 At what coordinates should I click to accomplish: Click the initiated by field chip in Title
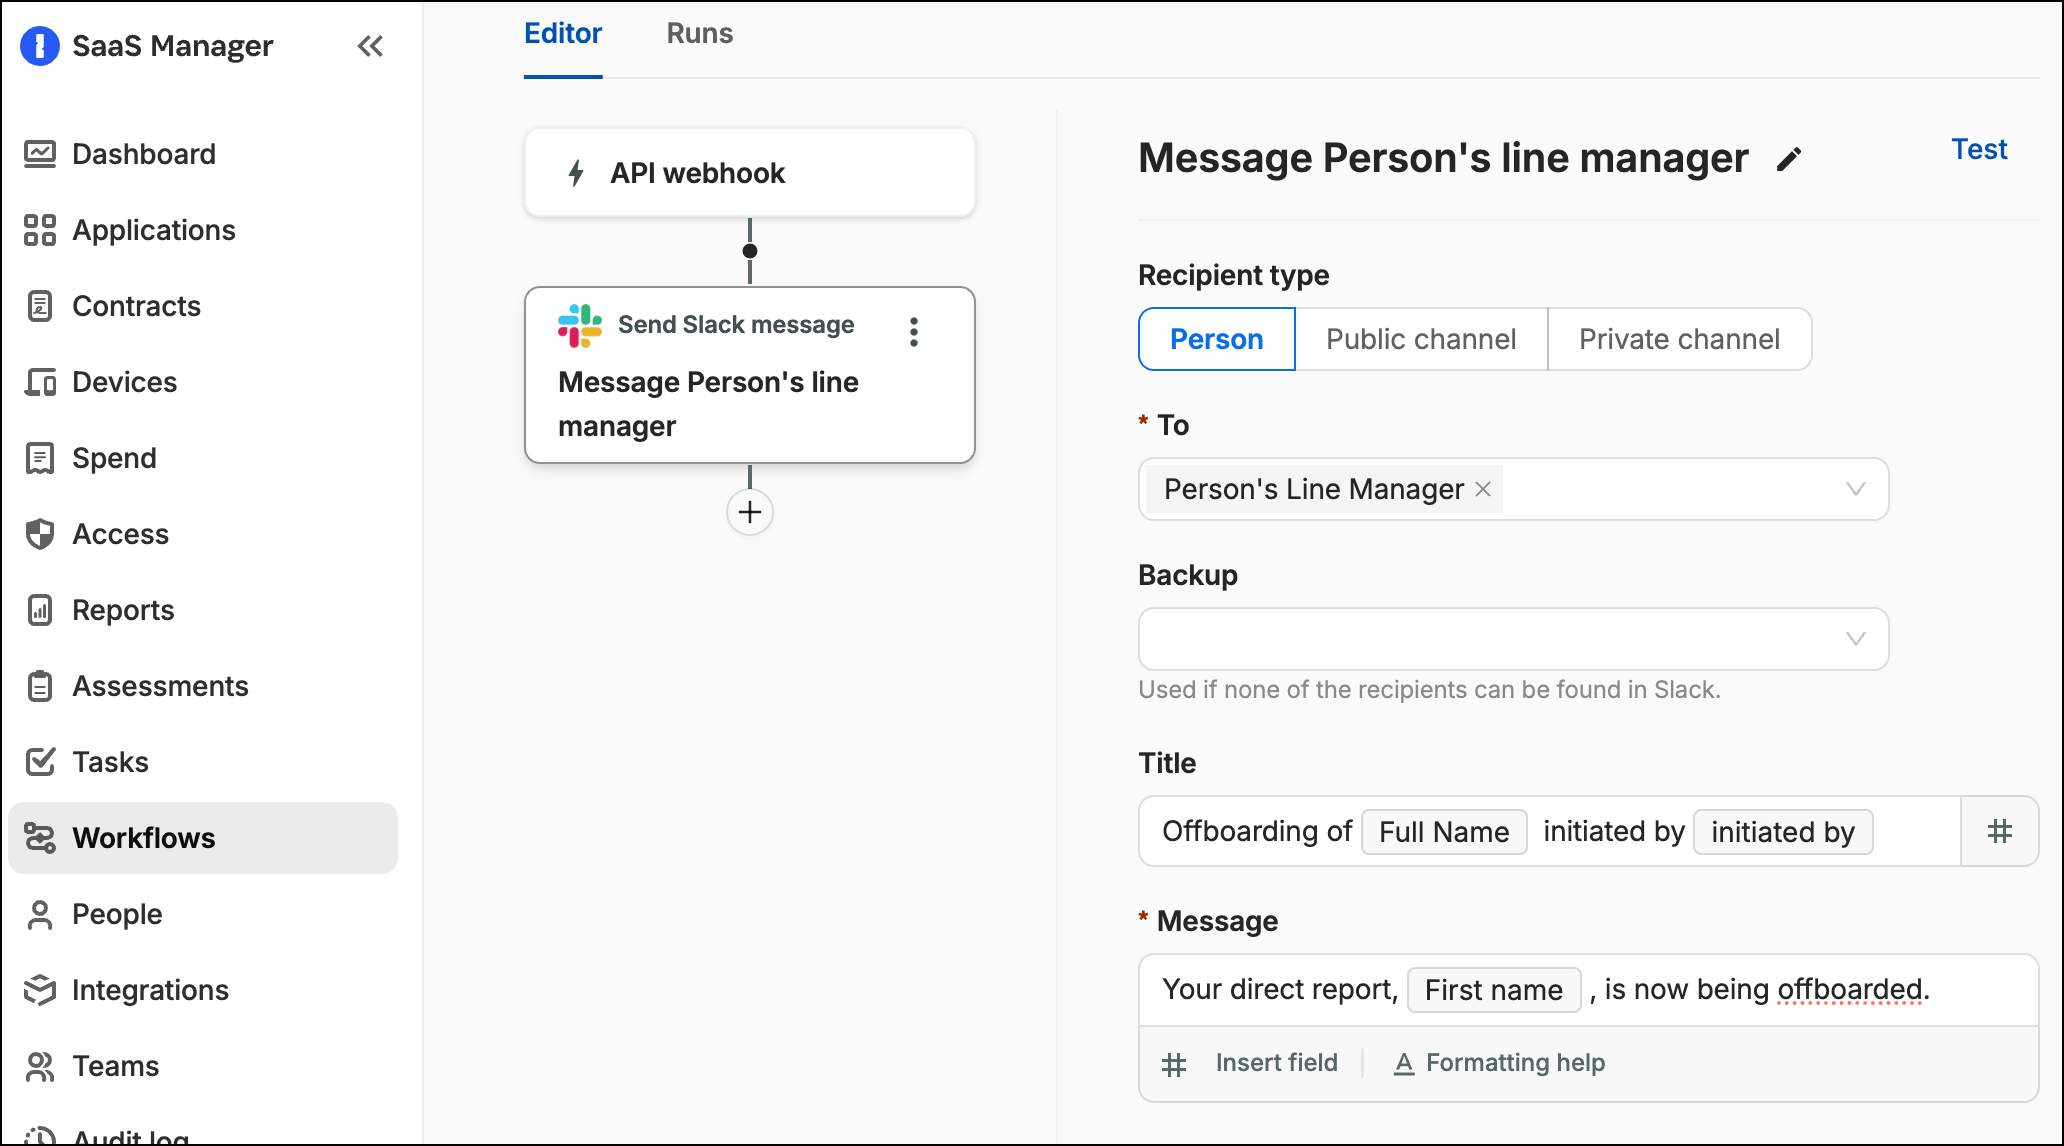tap(1783, 832)
